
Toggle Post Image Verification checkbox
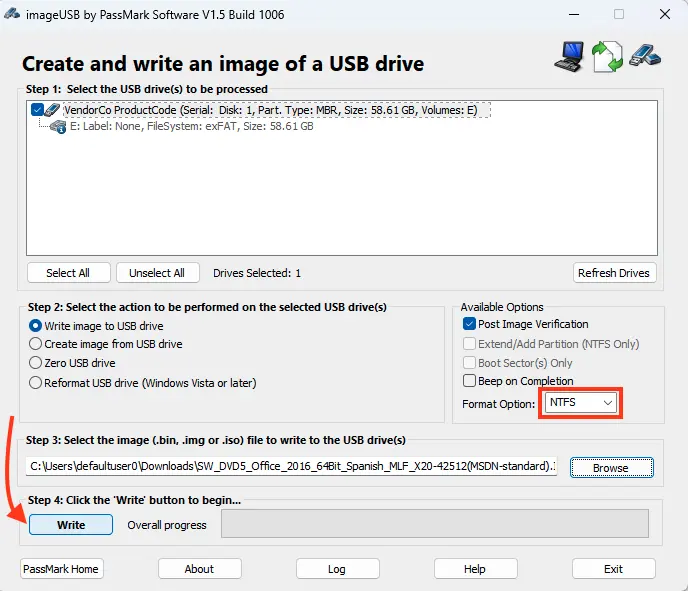pos(469,324)
